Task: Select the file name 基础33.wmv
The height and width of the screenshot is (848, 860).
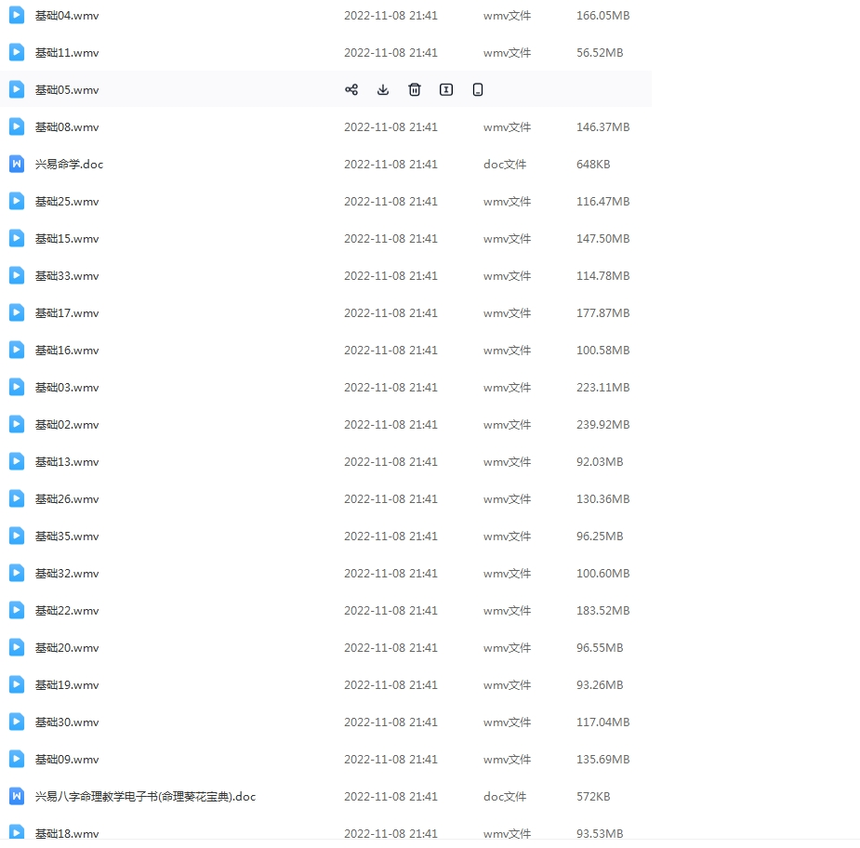Action: point(67,276)
